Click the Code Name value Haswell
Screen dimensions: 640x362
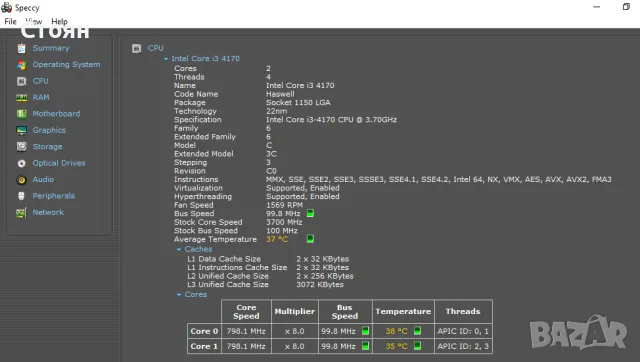pyautogui.click(x=280, y=94)
